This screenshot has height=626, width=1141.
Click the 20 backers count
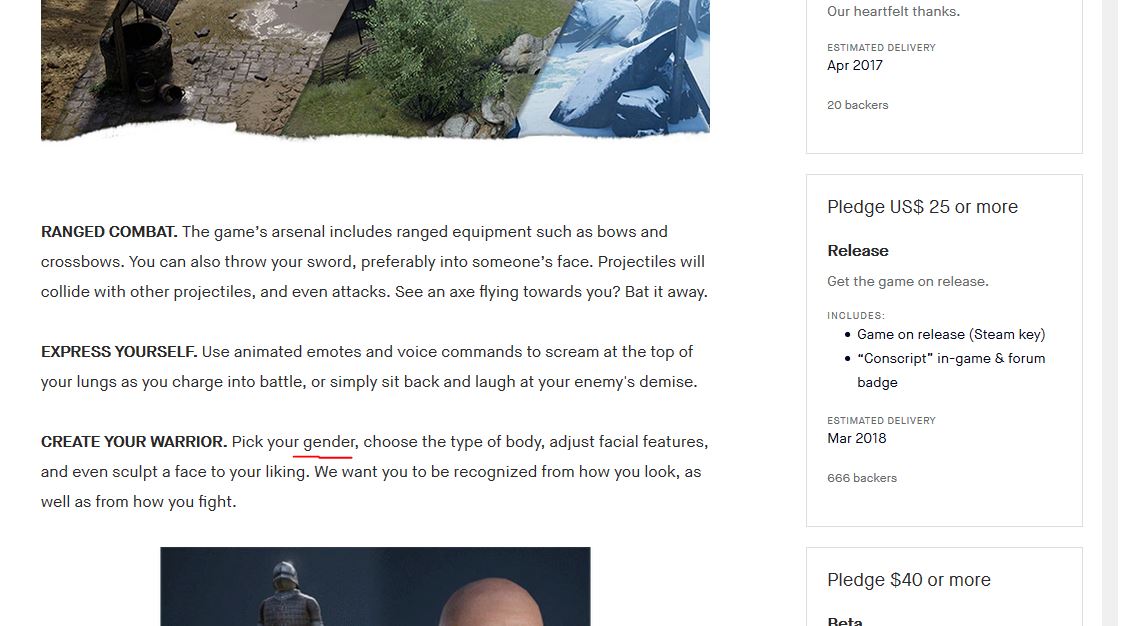[x=857, y=105]
